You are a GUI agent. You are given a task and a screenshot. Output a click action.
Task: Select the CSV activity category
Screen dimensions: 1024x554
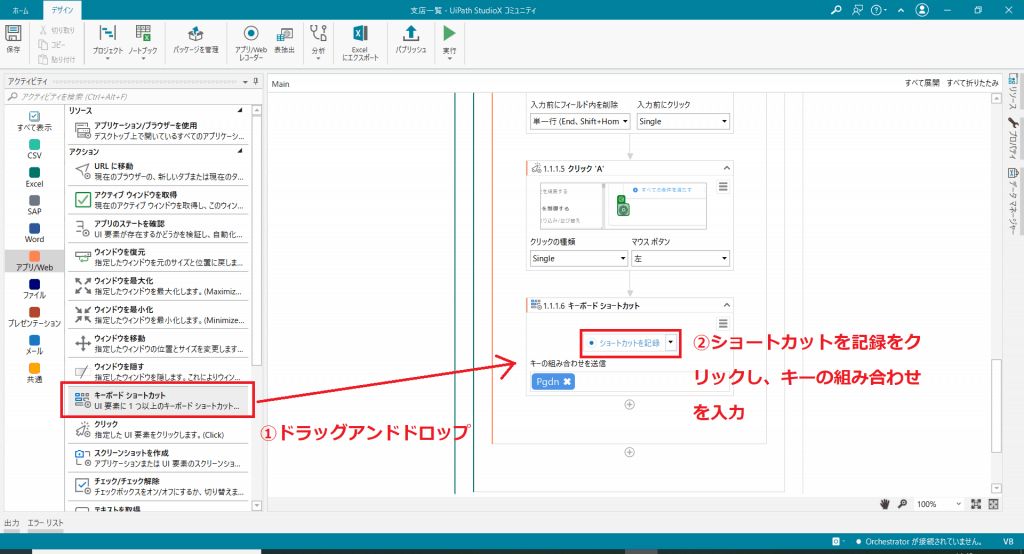(x=34, y=149)
